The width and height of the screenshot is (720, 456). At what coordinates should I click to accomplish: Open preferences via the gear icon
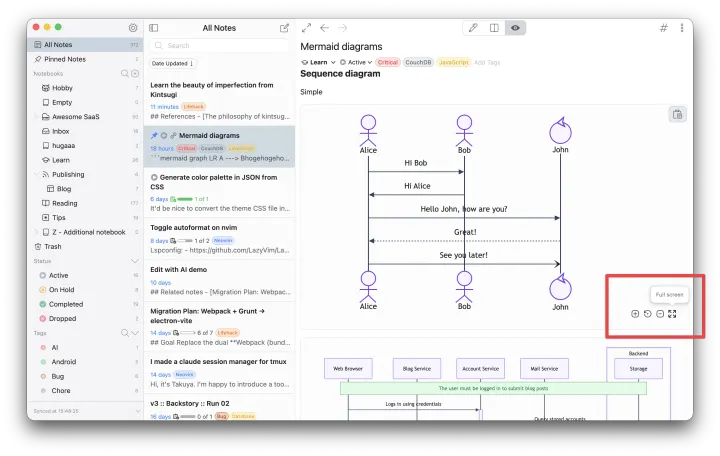coord(133,28)
